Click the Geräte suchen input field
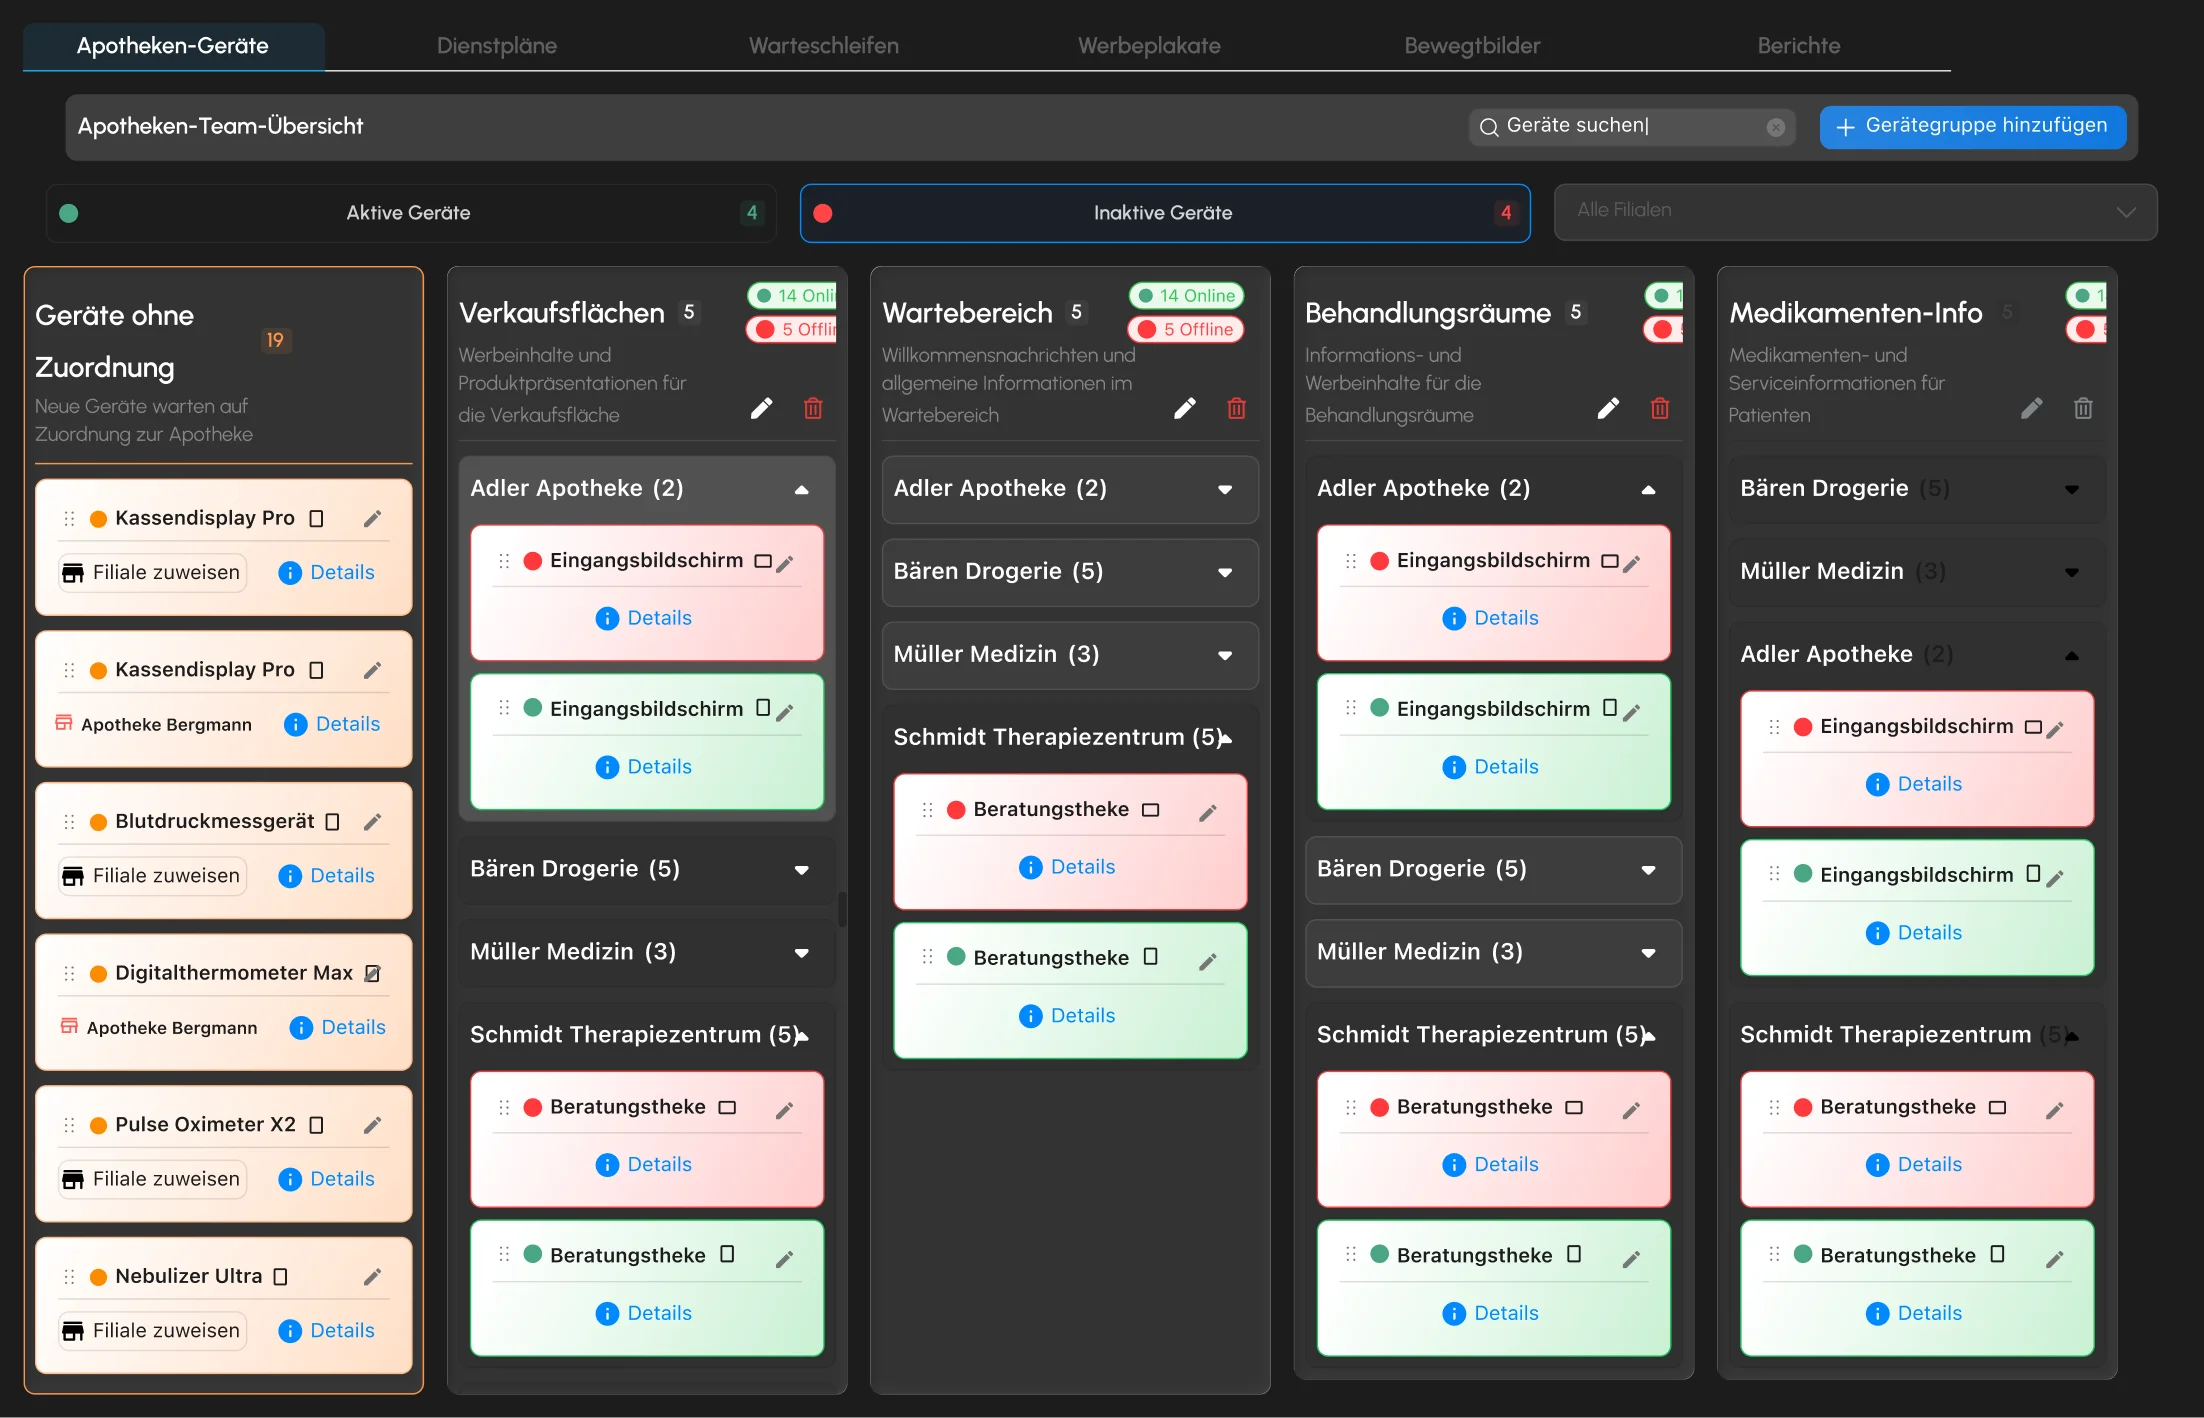 1632,127
